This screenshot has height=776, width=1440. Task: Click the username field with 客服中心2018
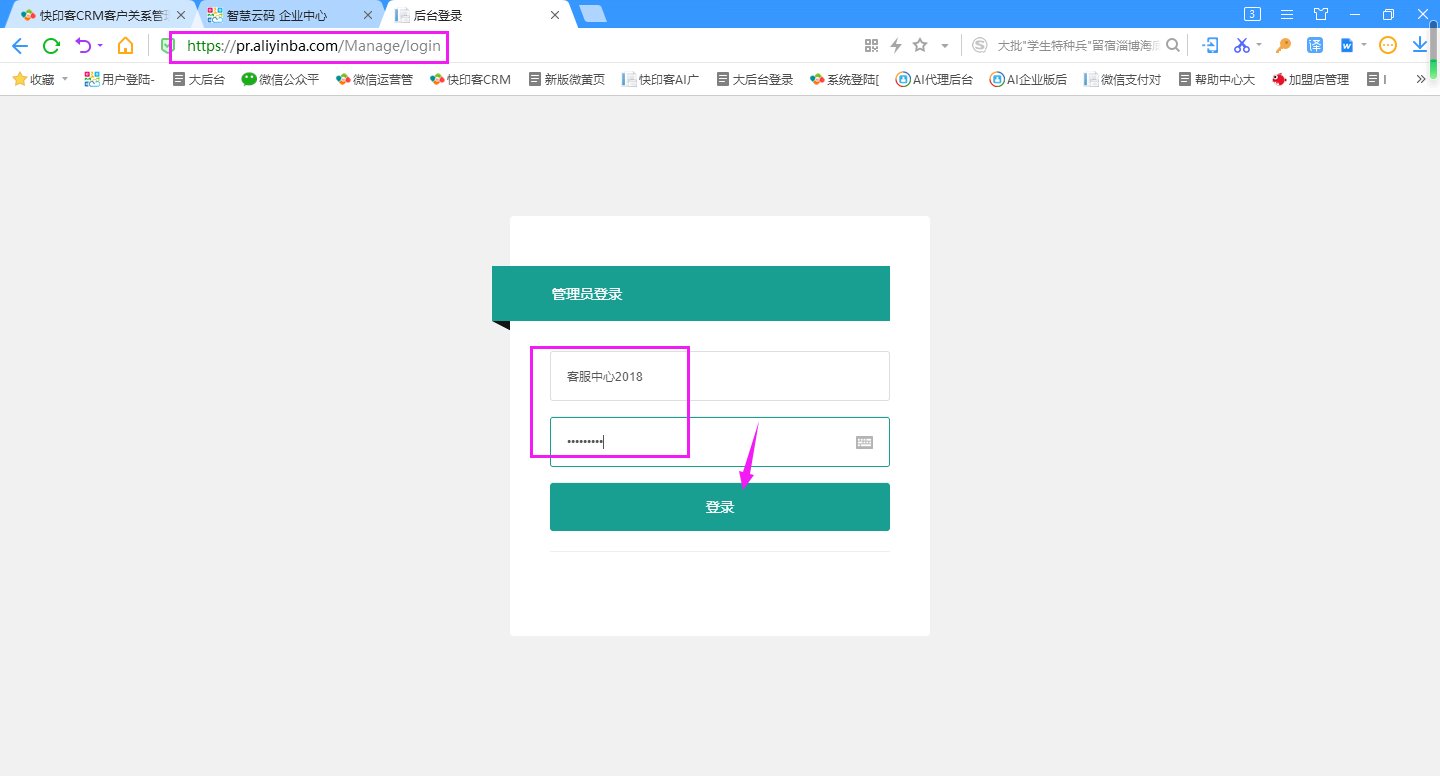tap(719, 376)
